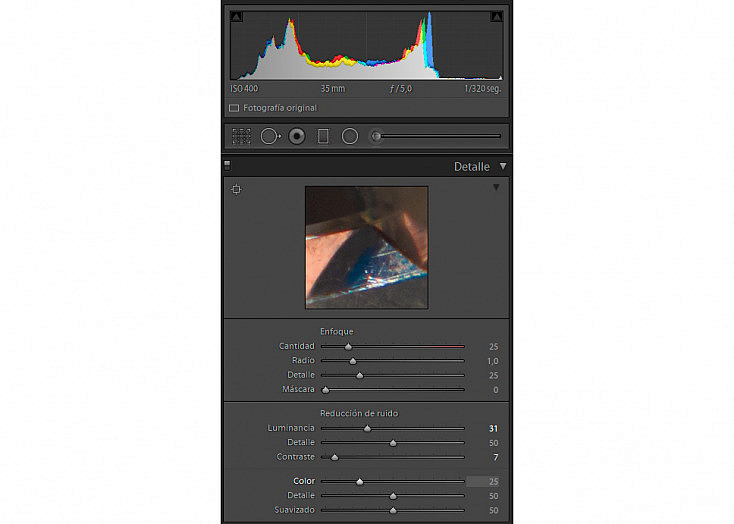Image resolution: width=734 pixels, height=524 pixels.
Task: Click the Color Detalle value 50
Action: 493,496
